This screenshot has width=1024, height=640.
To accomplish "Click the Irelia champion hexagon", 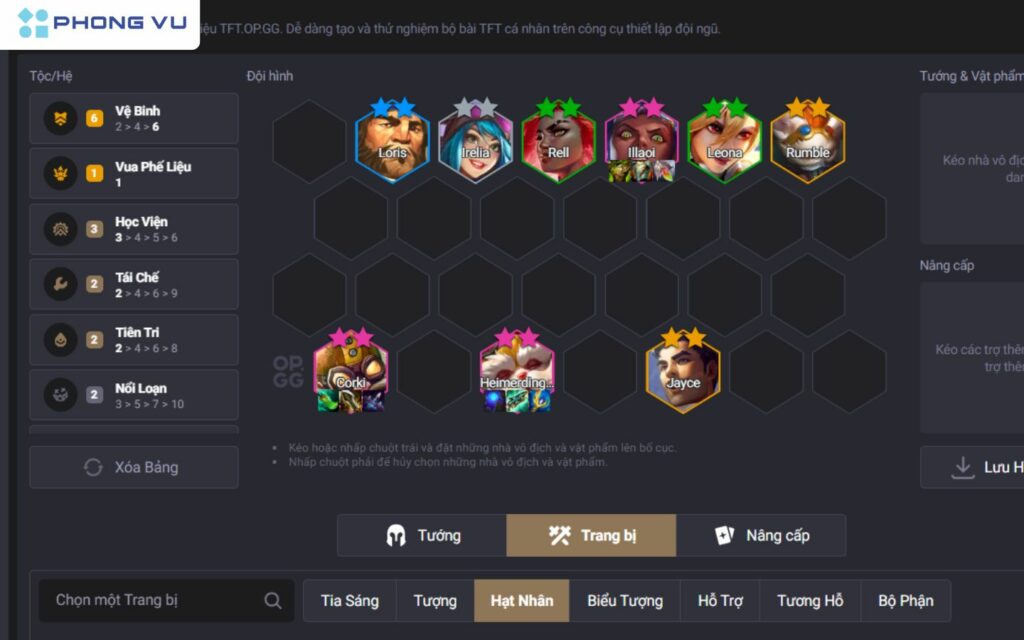I will pyautogui.click(x=475, y=141).
